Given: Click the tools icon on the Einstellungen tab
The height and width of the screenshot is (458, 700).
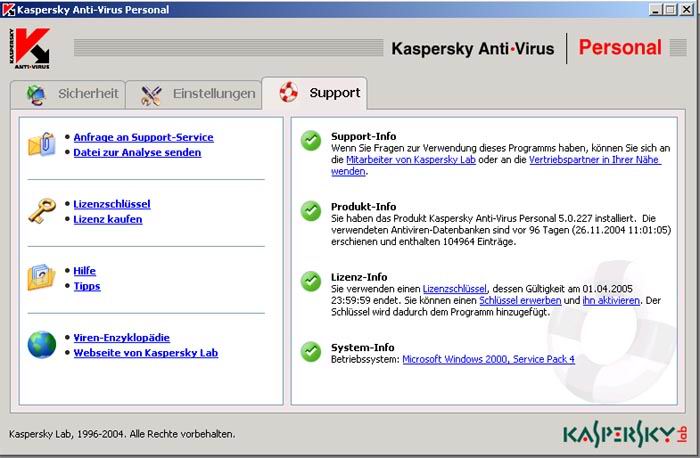Looking at the screenshot, I should [151, 95].
